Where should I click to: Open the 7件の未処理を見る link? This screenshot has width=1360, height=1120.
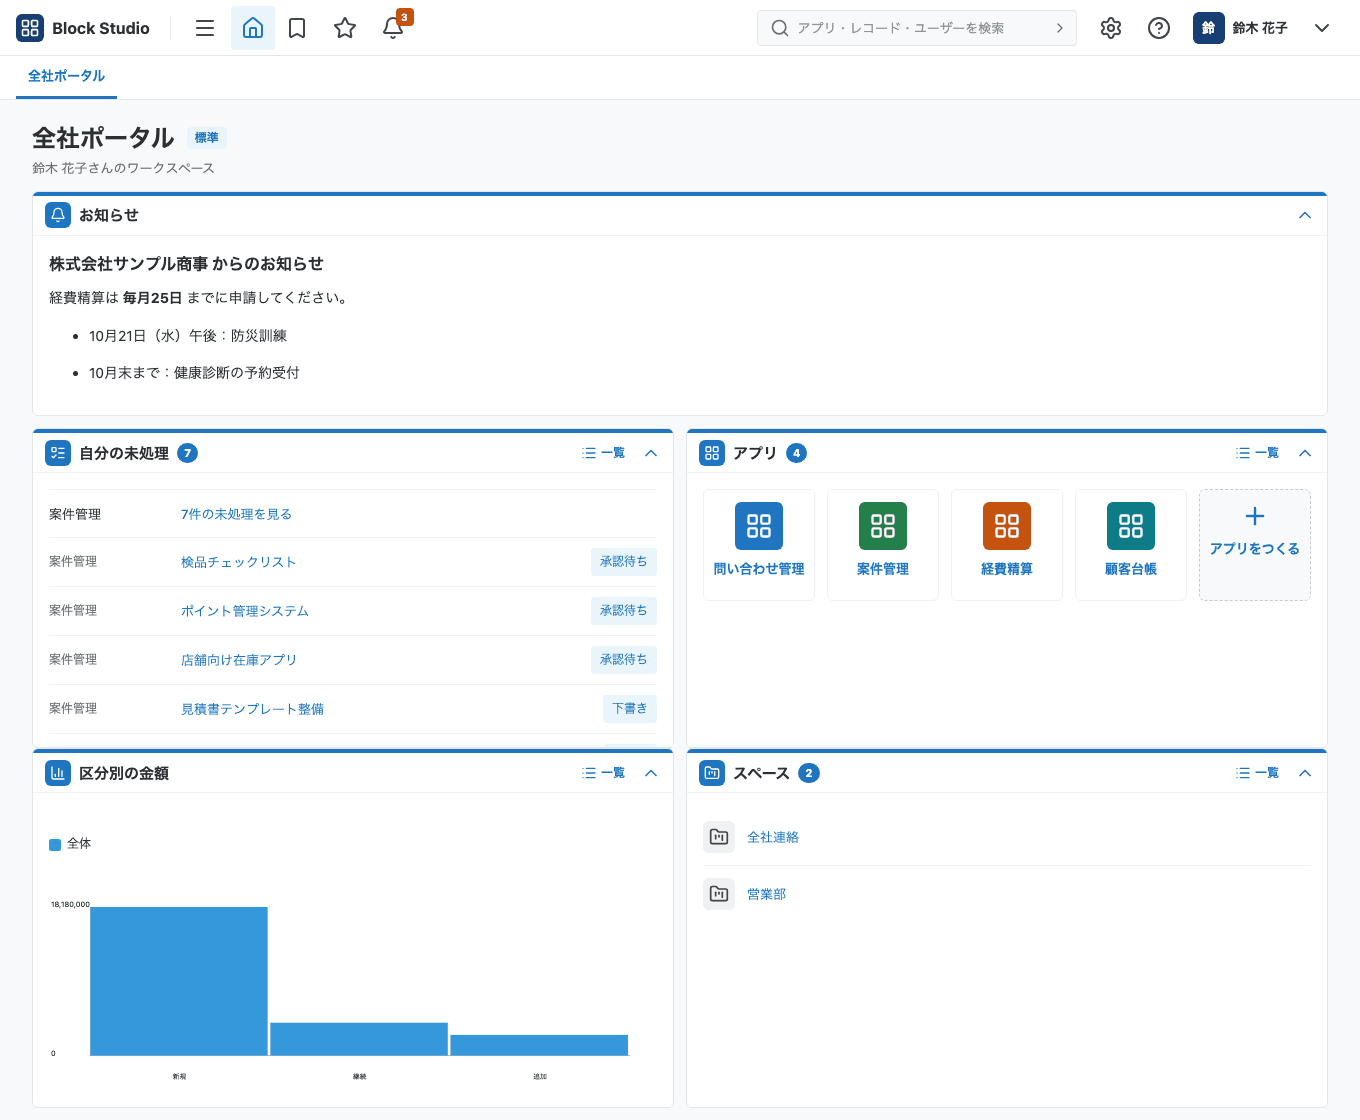click(x=236, y=514)
